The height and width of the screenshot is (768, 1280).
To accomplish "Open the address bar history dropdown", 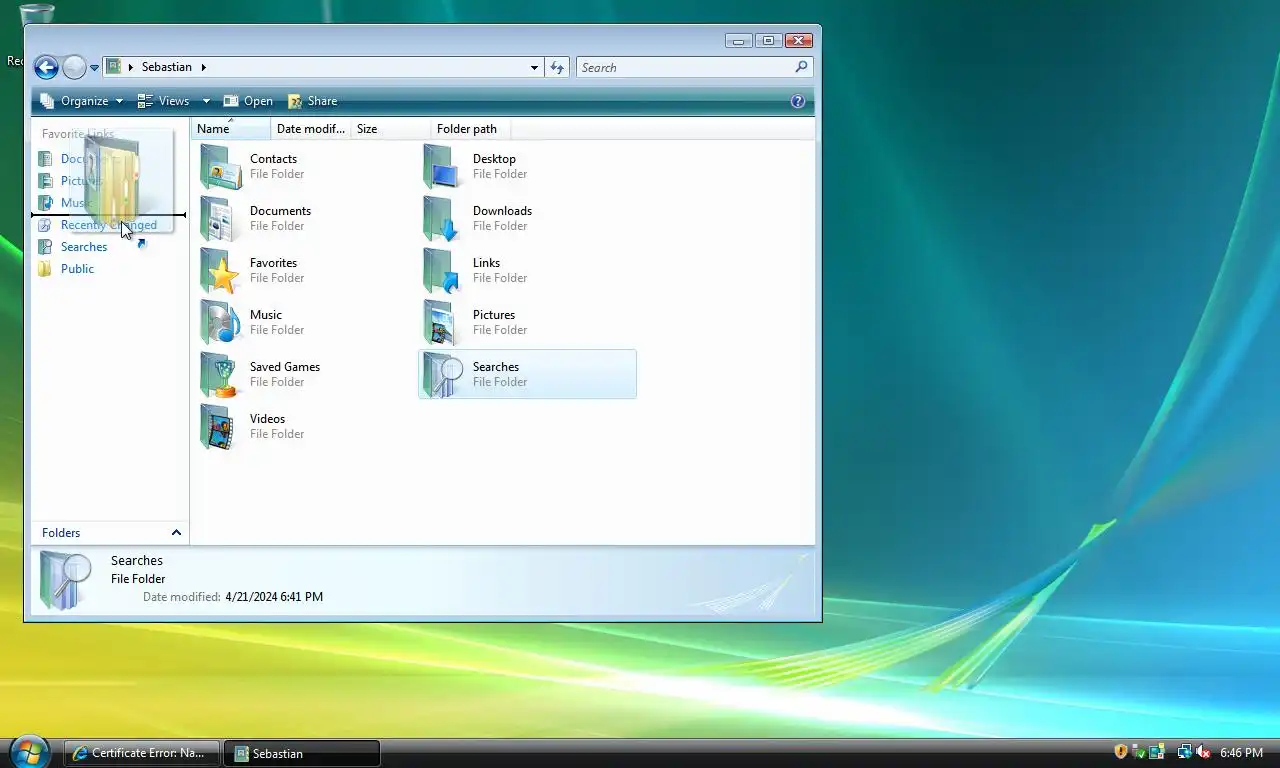I will click(534, 67).
